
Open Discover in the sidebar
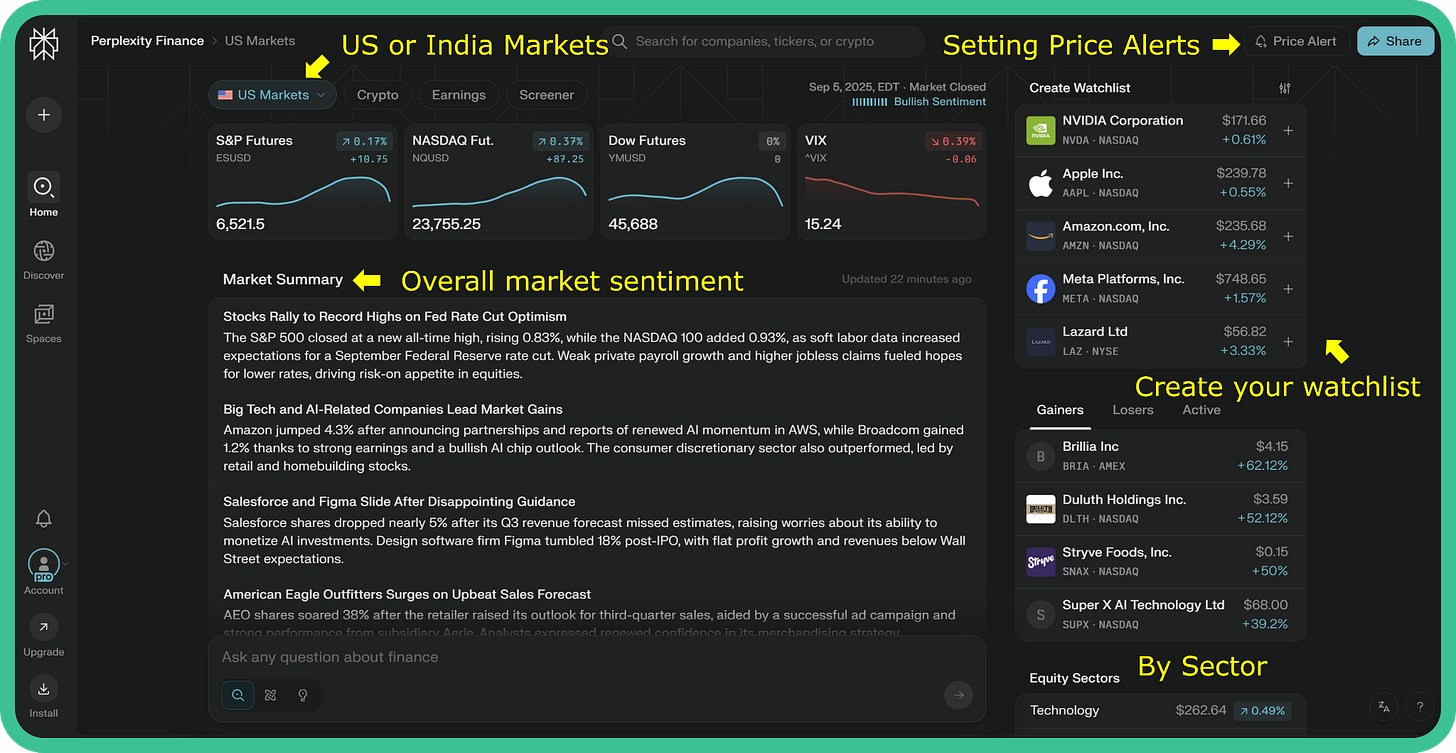[x=44, y=259]
